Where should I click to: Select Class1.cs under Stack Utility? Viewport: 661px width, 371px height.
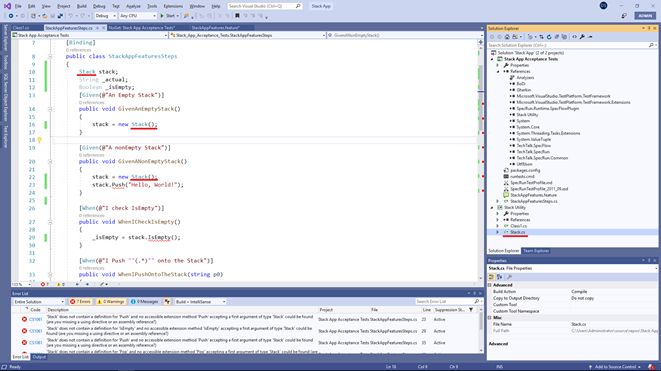coord(519,226)
